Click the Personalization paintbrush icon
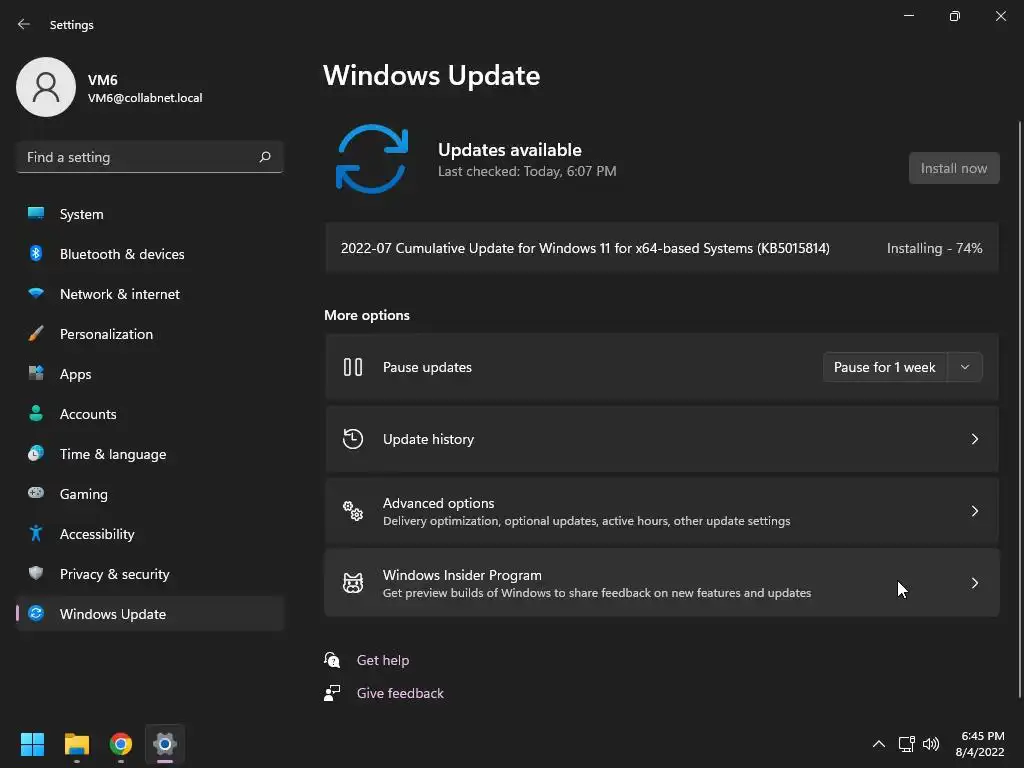This screenshot has width=1024, height=768. point(36,334)
